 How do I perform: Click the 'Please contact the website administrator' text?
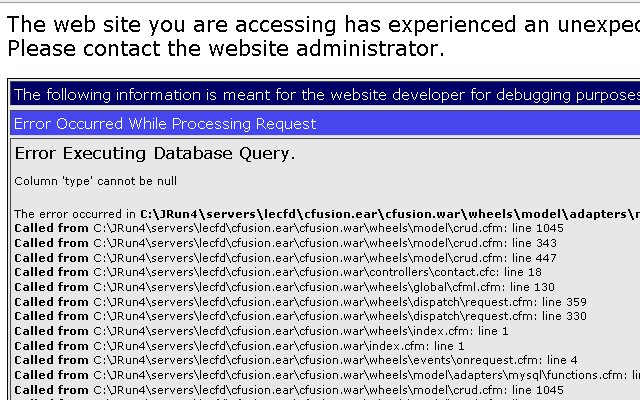(226, 49)
